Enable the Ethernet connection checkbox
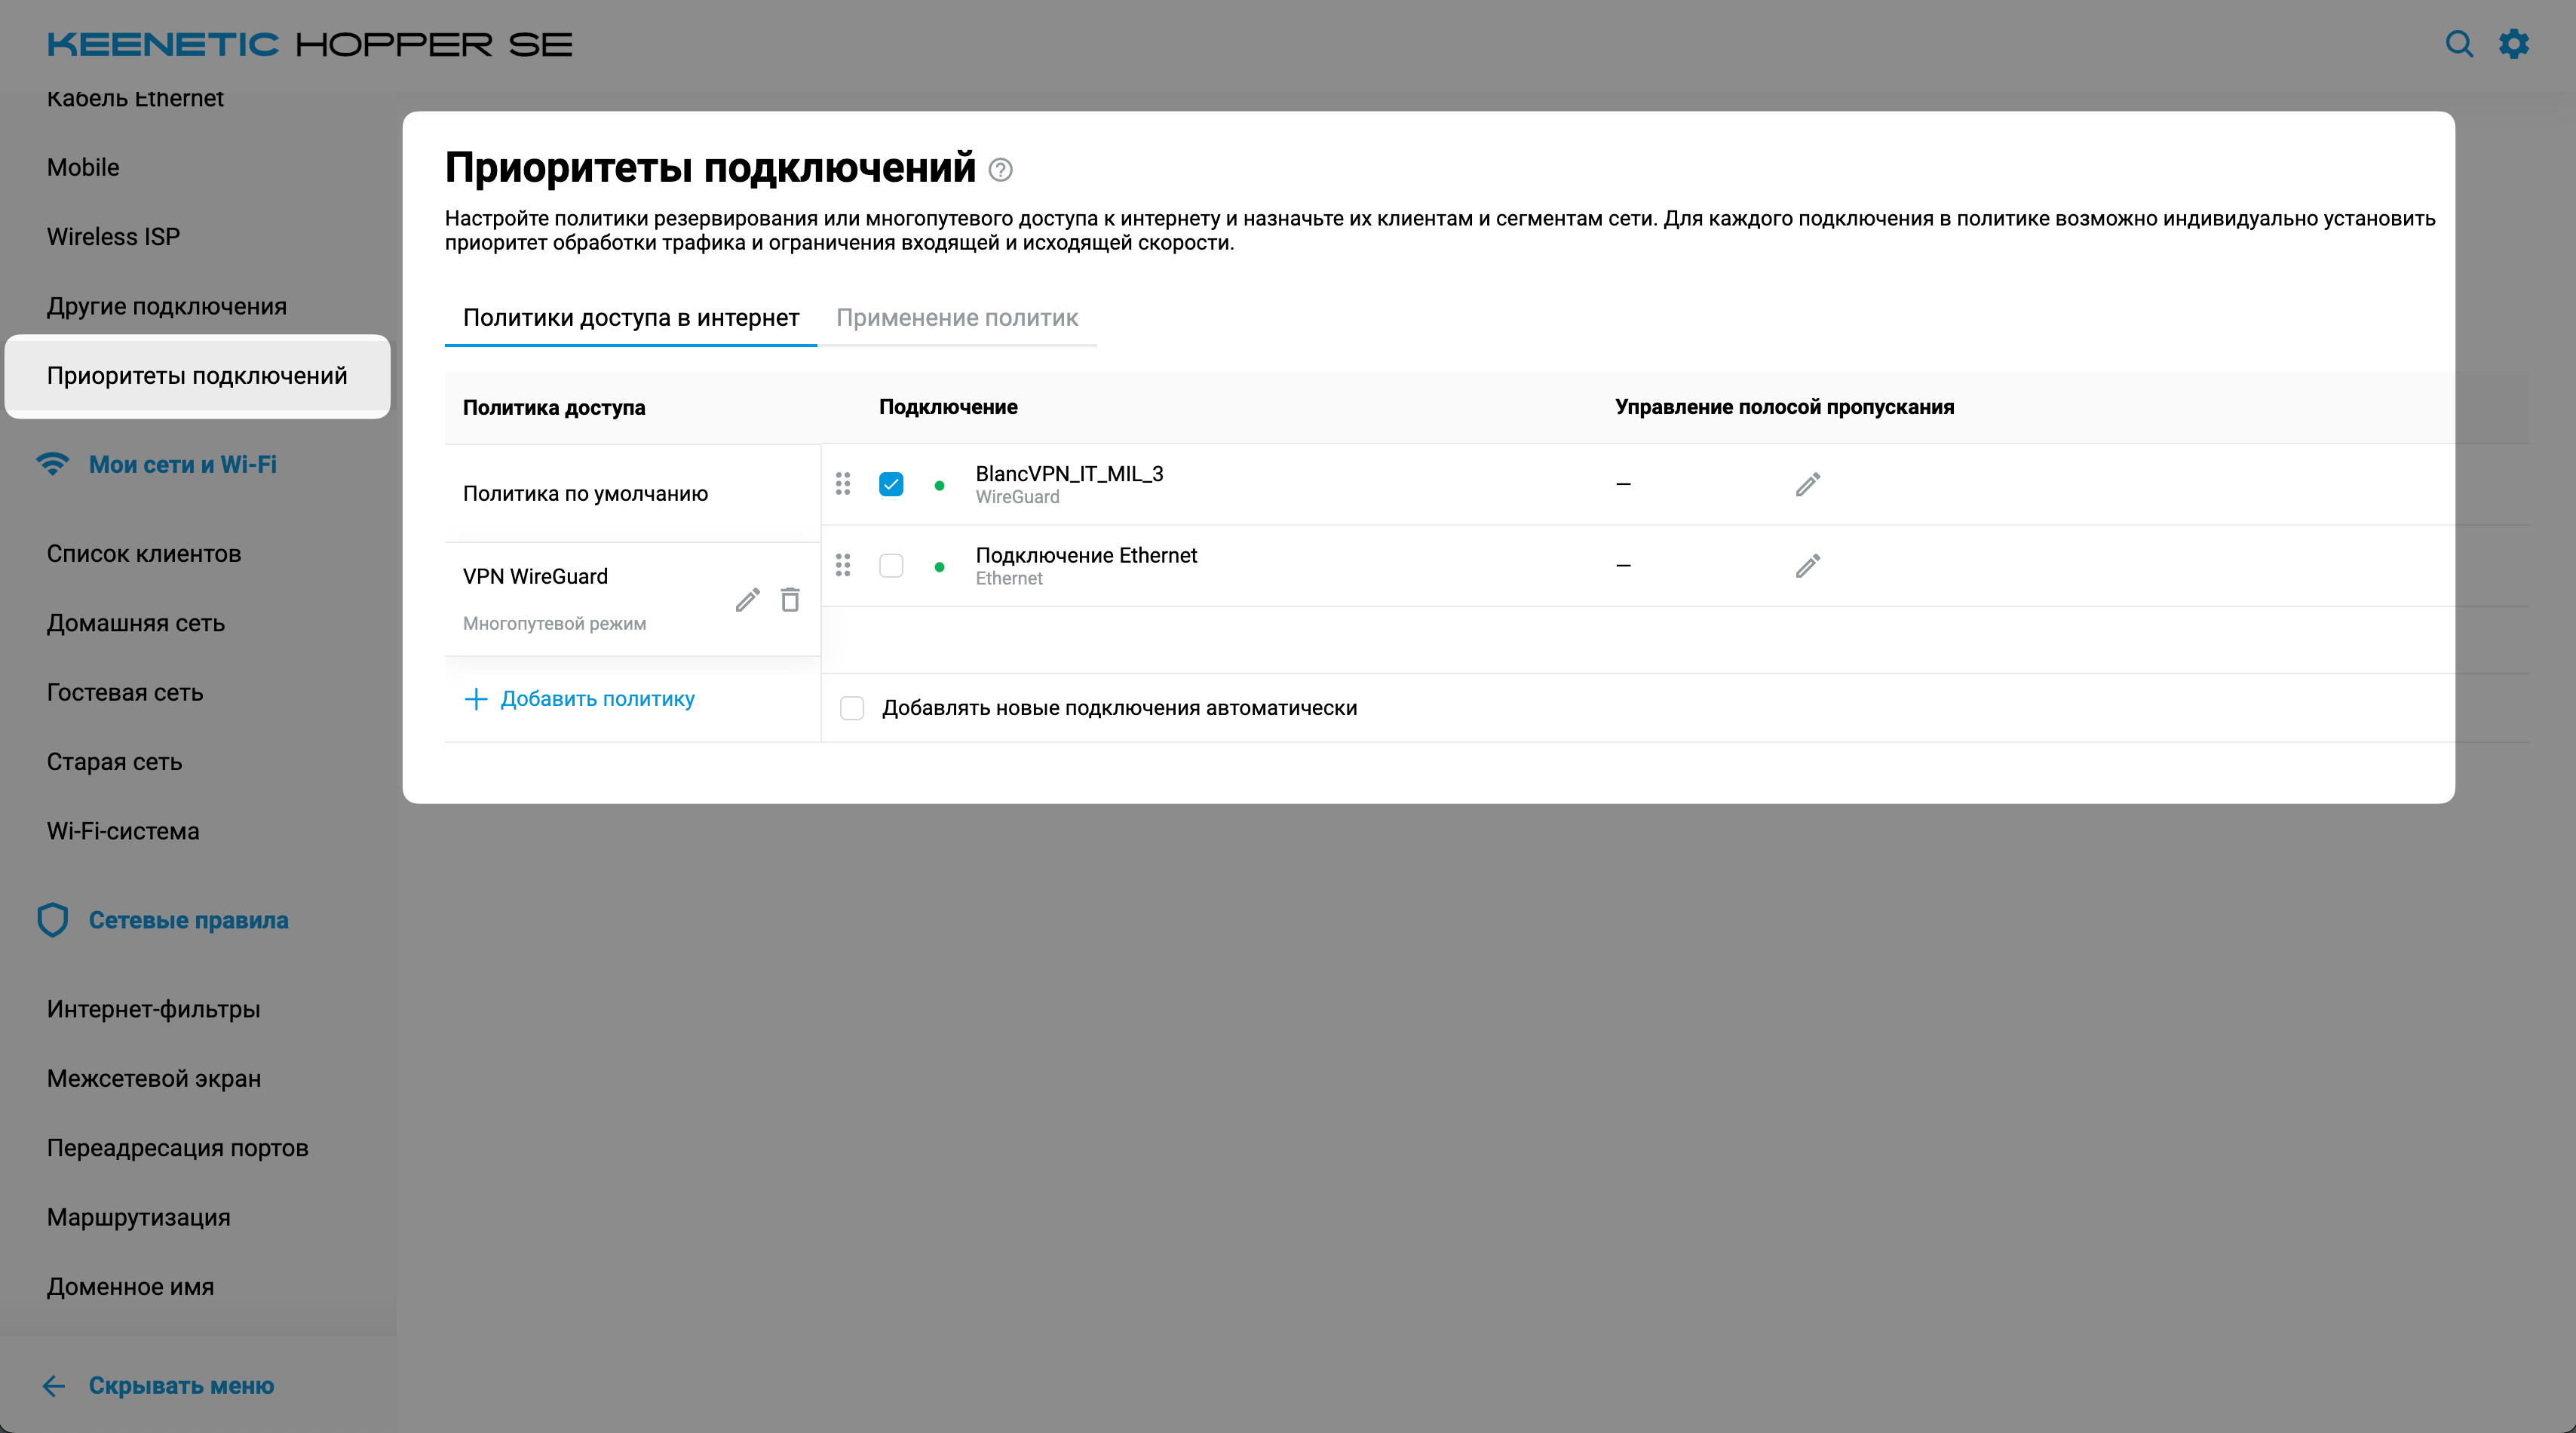The height and width of the screenshot is (1433, 2576). [x=891, y=566]
